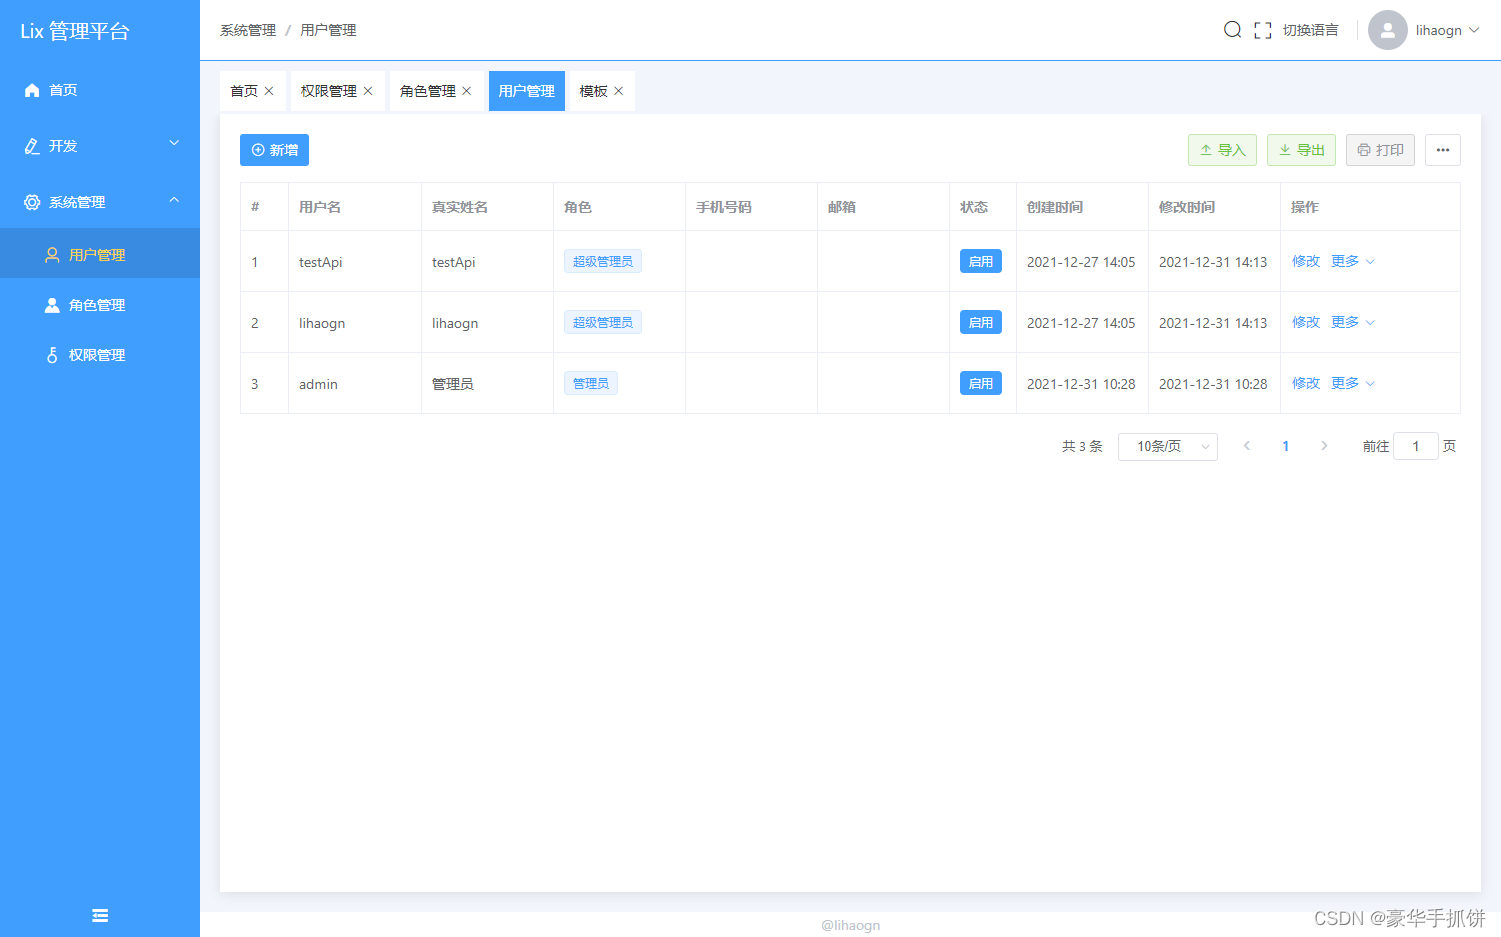Screen dimensions: 1501x937
Task: Click 超级管理员 role tag in lihaogn row
Action: tap(603, 322)
